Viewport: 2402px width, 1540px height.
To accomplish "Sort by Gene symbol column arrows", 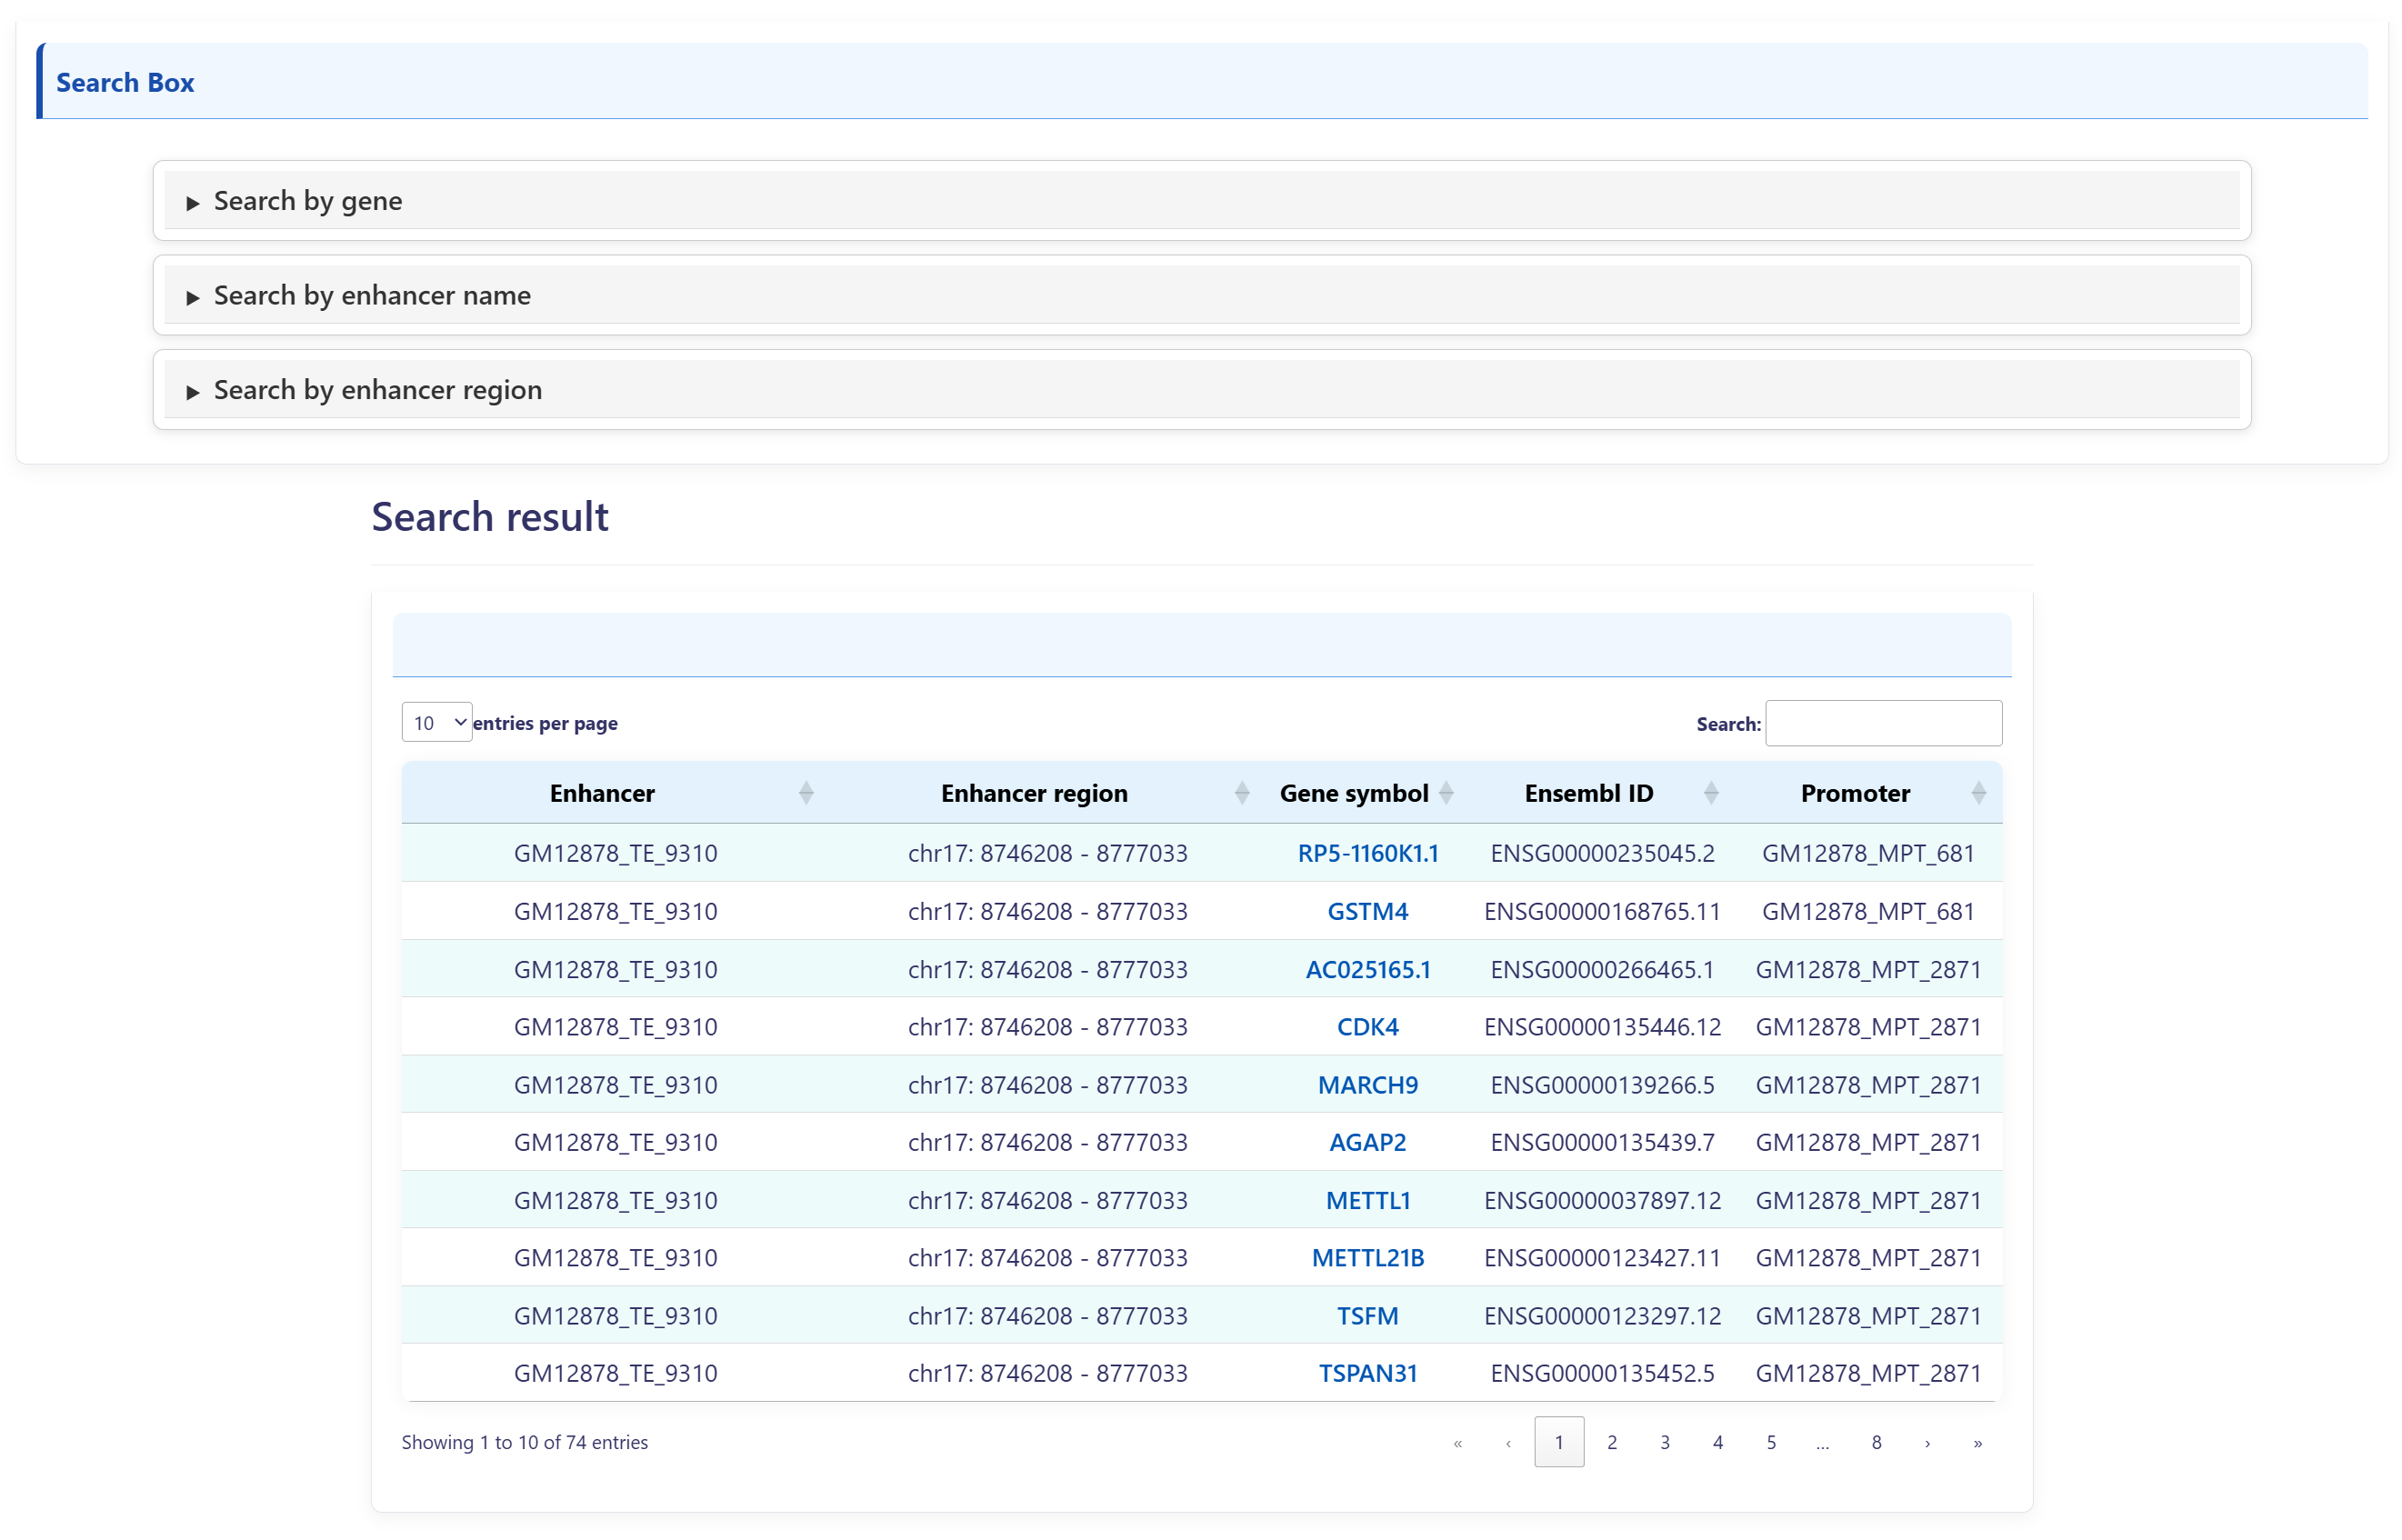I will (x=1445, y=793).
